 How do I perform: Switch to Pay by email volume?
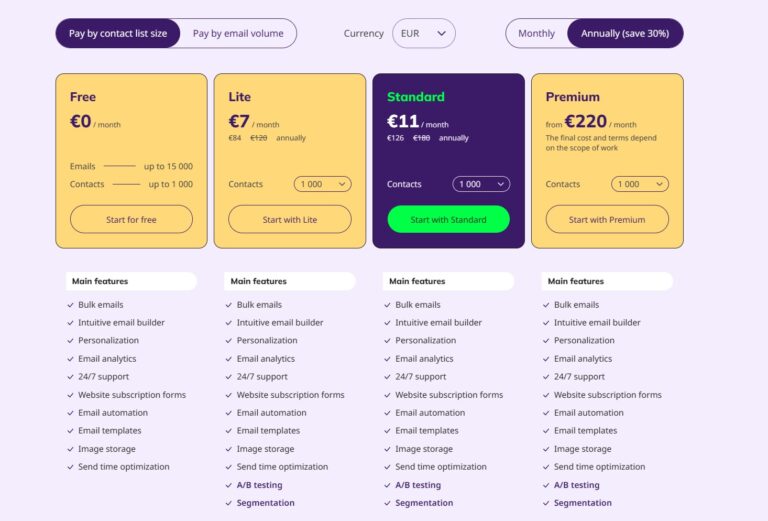coord(238,33)
